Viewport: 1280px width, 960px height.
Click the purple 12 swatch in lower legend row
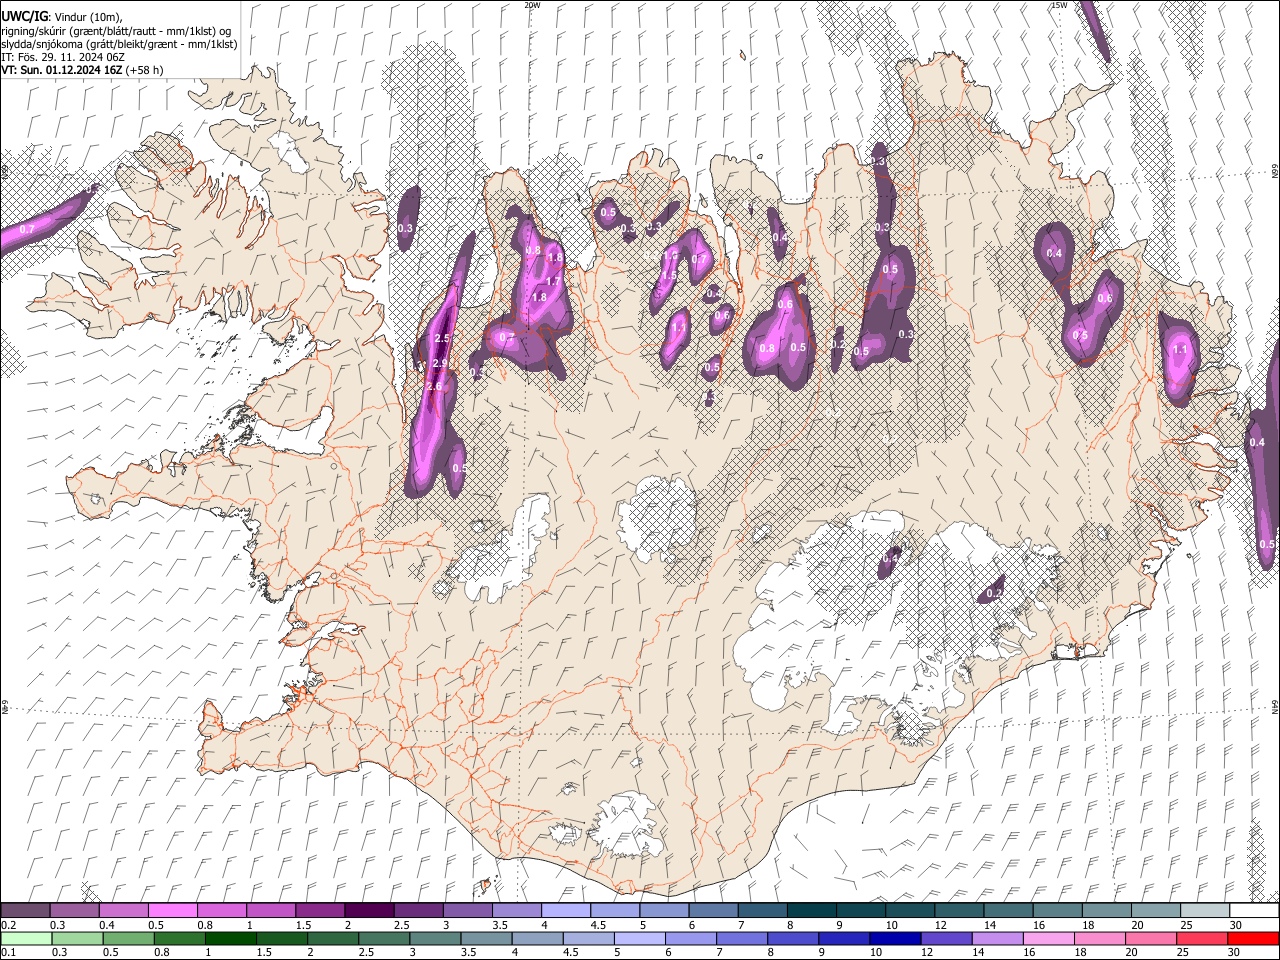coord(946,938)
